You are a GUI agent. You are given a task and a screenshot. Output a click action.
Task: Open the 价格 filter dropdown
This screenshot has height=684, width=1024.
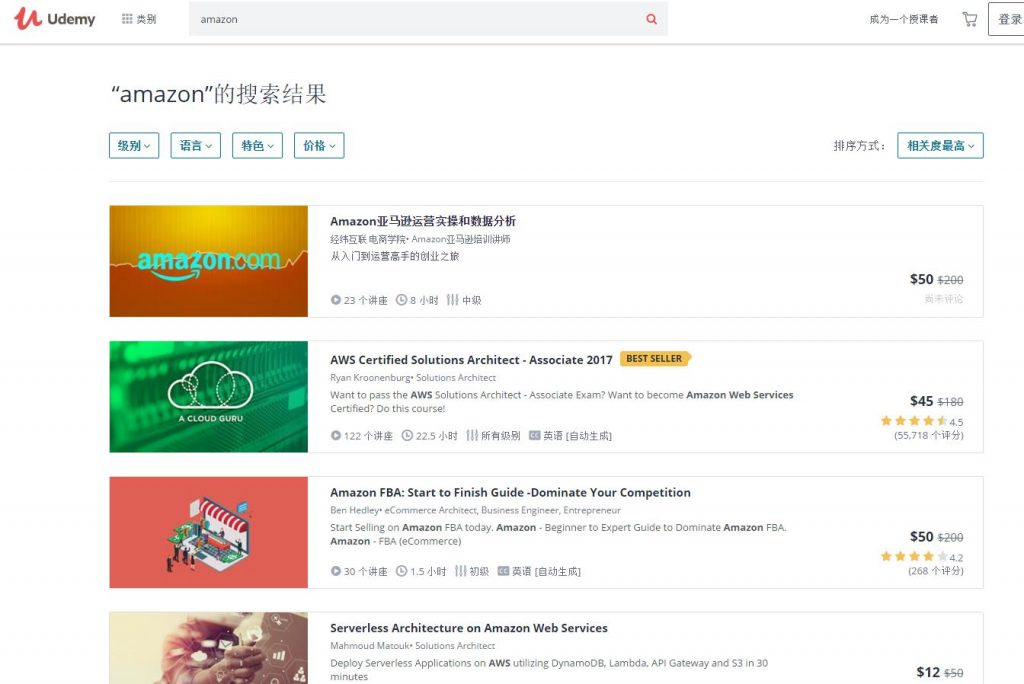click(319, 146)
